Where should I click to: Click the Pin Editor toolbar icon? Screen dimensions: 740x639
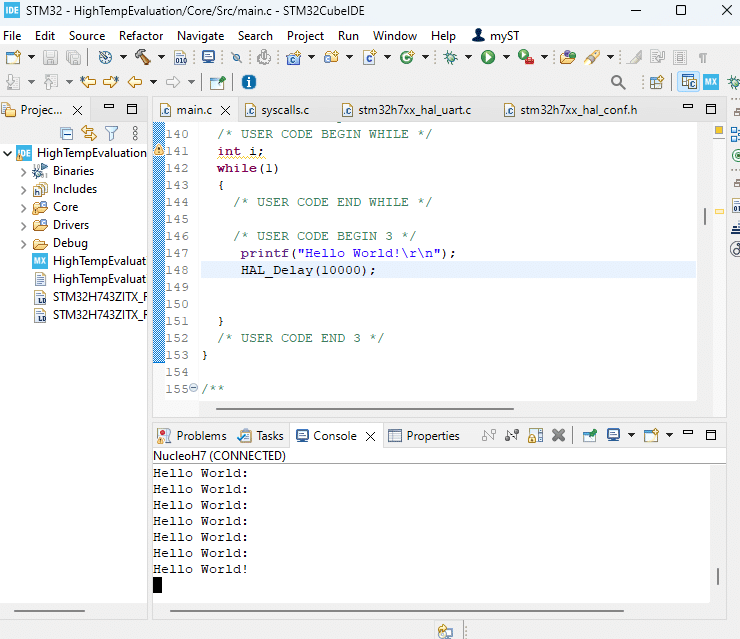coord(218,83)
